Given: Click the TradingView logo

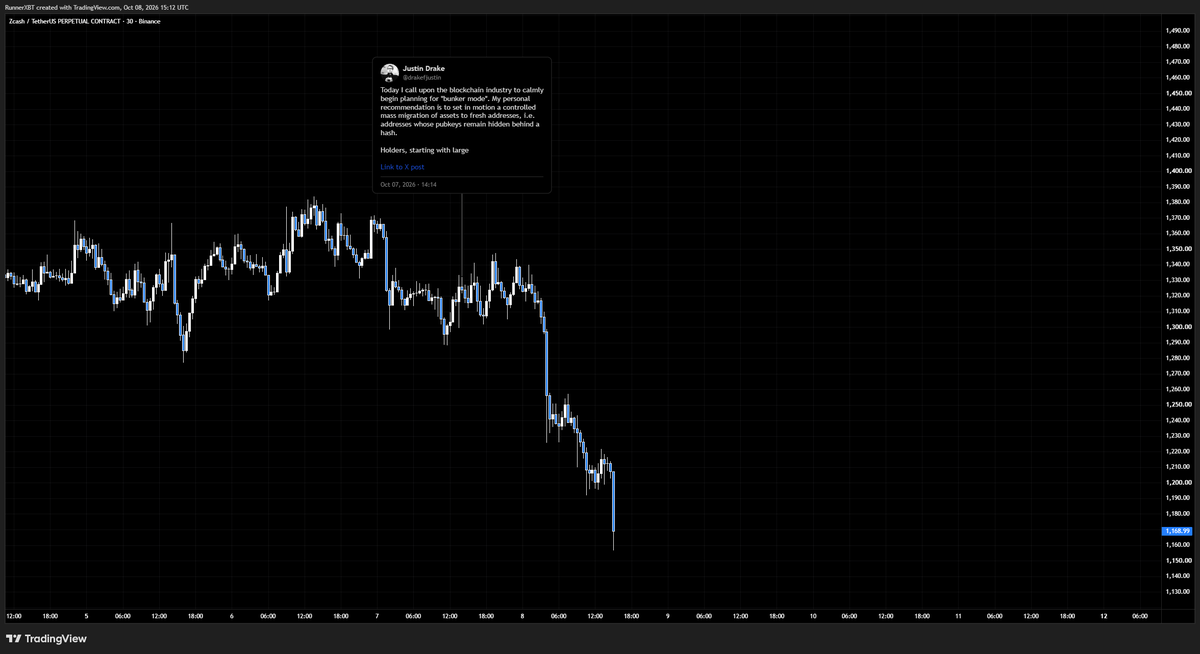Looking at the screenshot, I should pyautogui.click(x=46, y=638).
